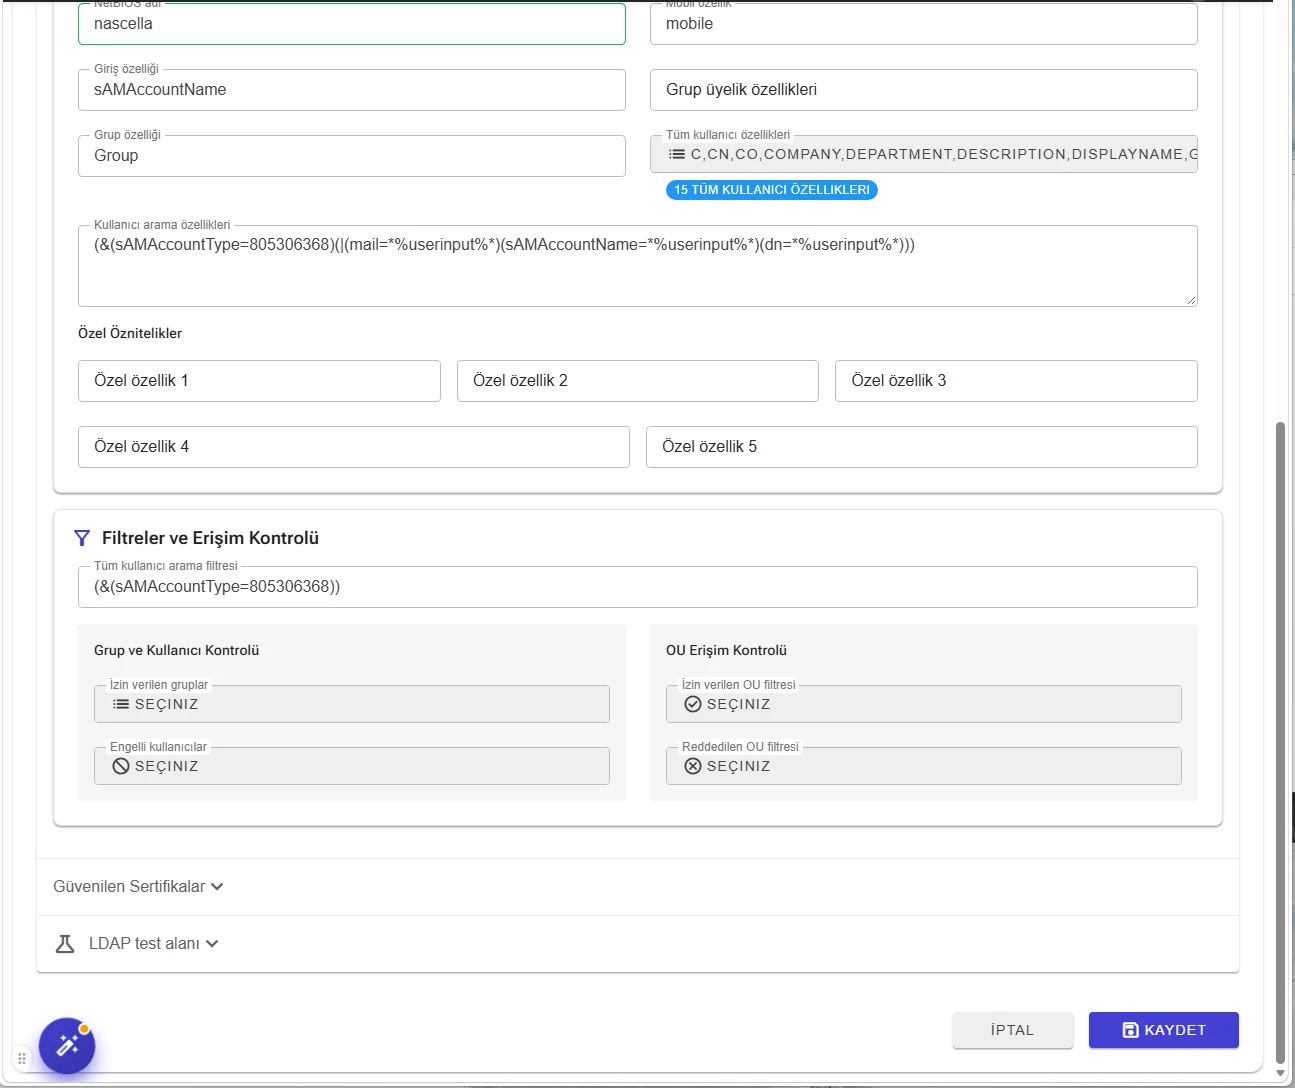Click the Kullanıcı arama özellikleri text area
This screenshot has width=1295, height=1088.
pyautogui.click(x=638, y=266)
